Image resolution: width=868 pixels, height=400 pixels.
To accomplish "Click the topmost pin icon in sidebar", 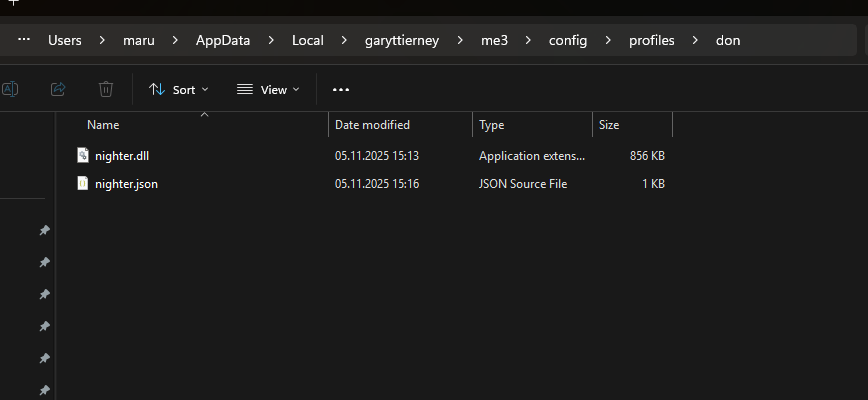I will click(44, 231).
